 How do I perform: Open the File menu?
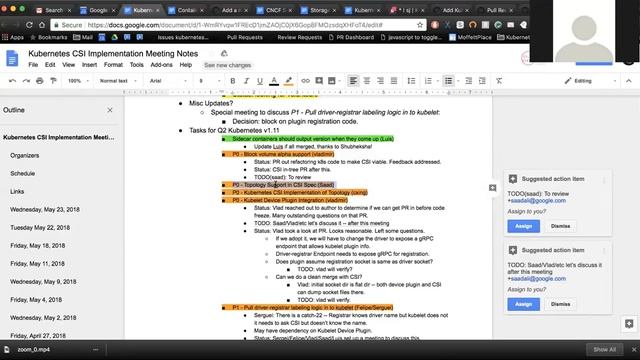[33, 65]
